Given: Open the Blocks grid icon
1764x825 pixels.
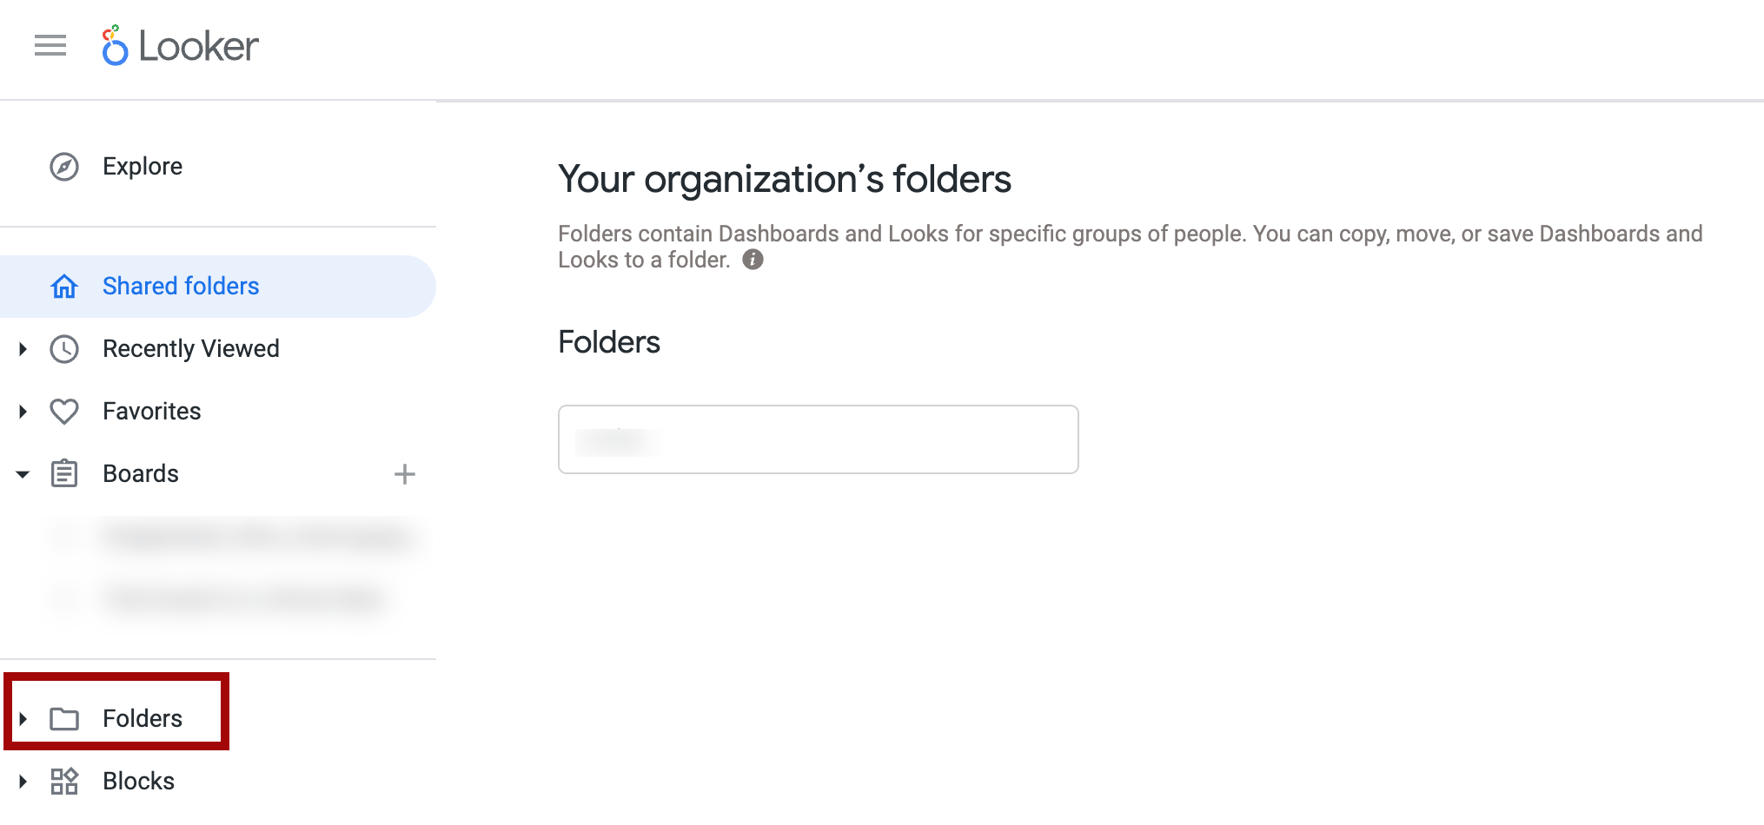Looking at the screenshot, I should pos(64,781).
